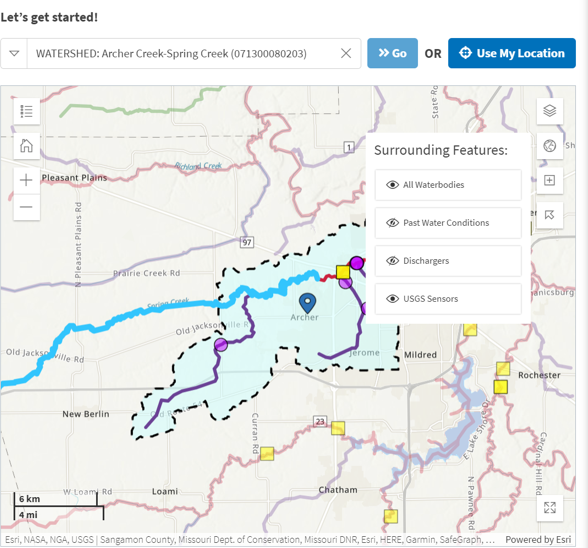Screen dimensions: 588x548
Task: Toggle Dischargers visibility
Action: point(448,261)
